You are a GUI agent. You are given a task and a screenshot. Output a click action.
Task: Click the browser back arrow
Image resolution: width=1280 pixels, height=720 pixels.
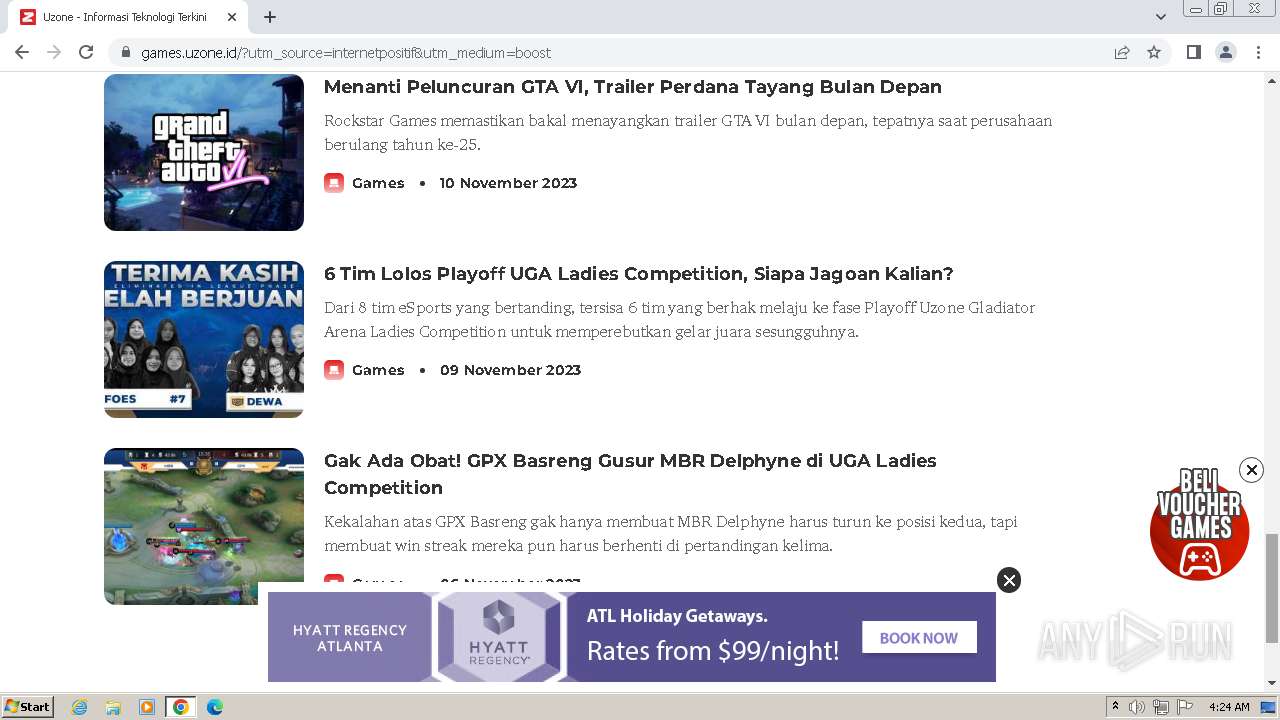pos(22,52)
